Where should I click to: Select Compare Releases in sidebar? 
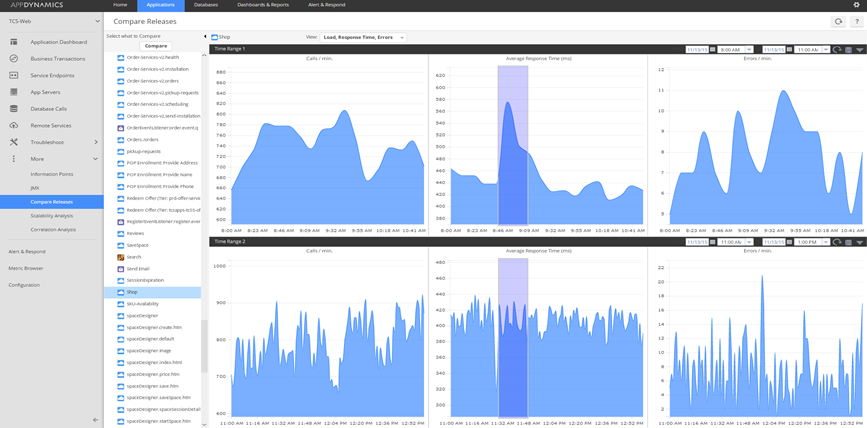[51, 202]
